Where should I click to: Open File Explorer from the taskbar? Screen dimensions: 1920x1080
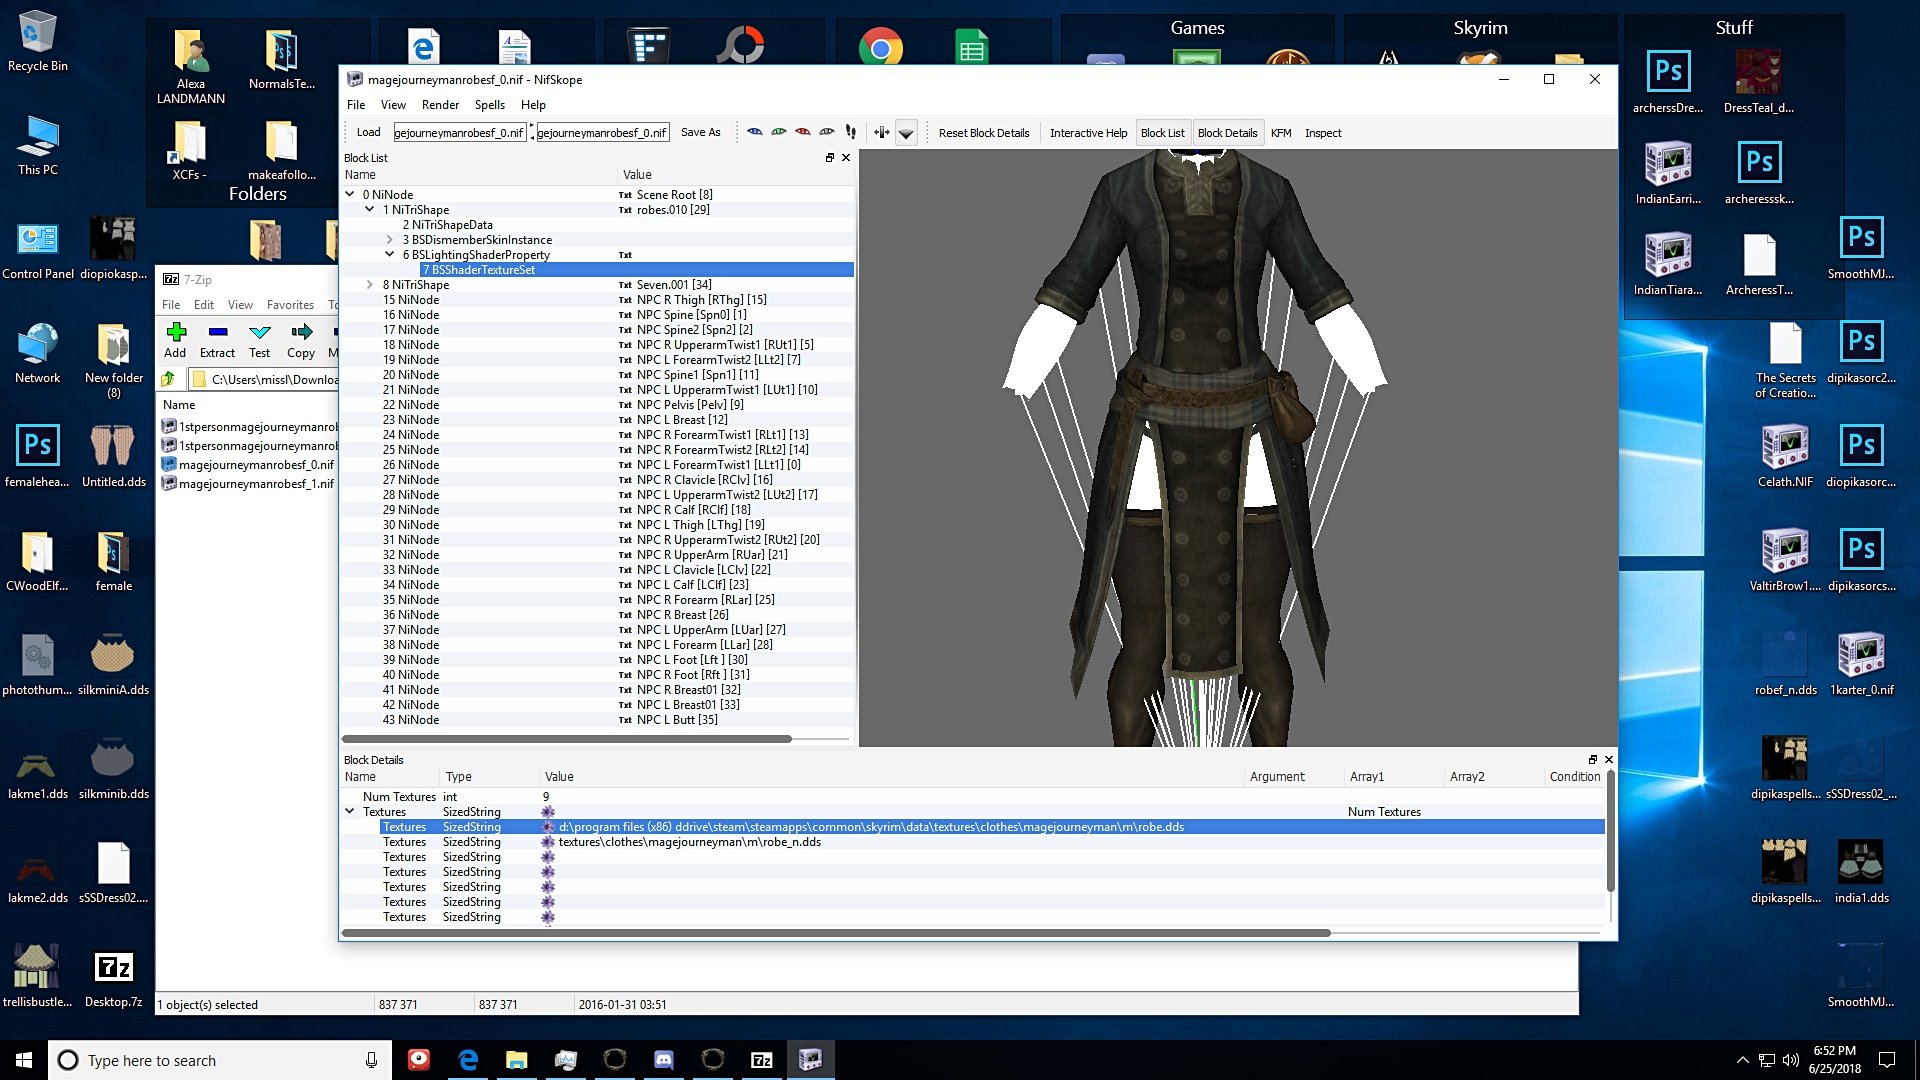click(x=516, y=1060)
